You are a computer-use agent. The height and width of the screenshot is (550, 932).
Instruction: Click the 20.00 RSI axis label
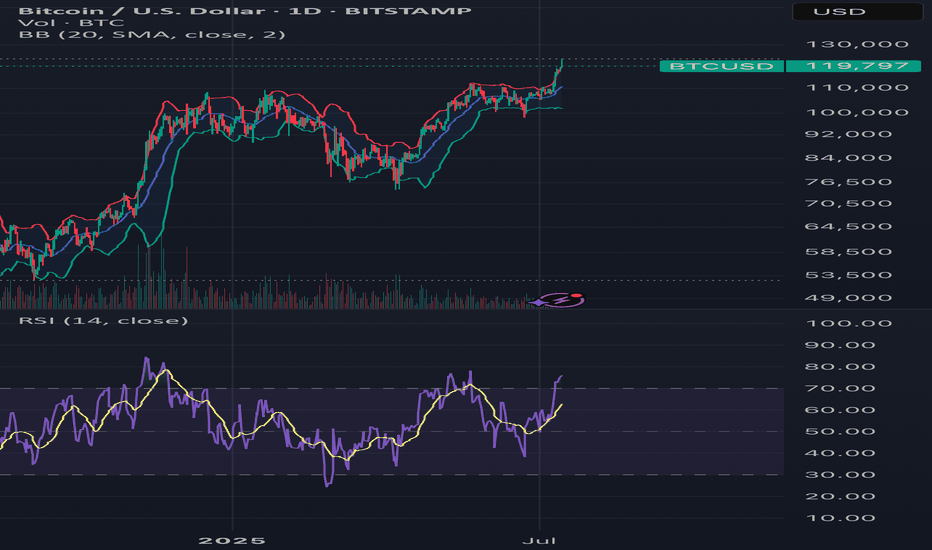click(x=840, y=497)
